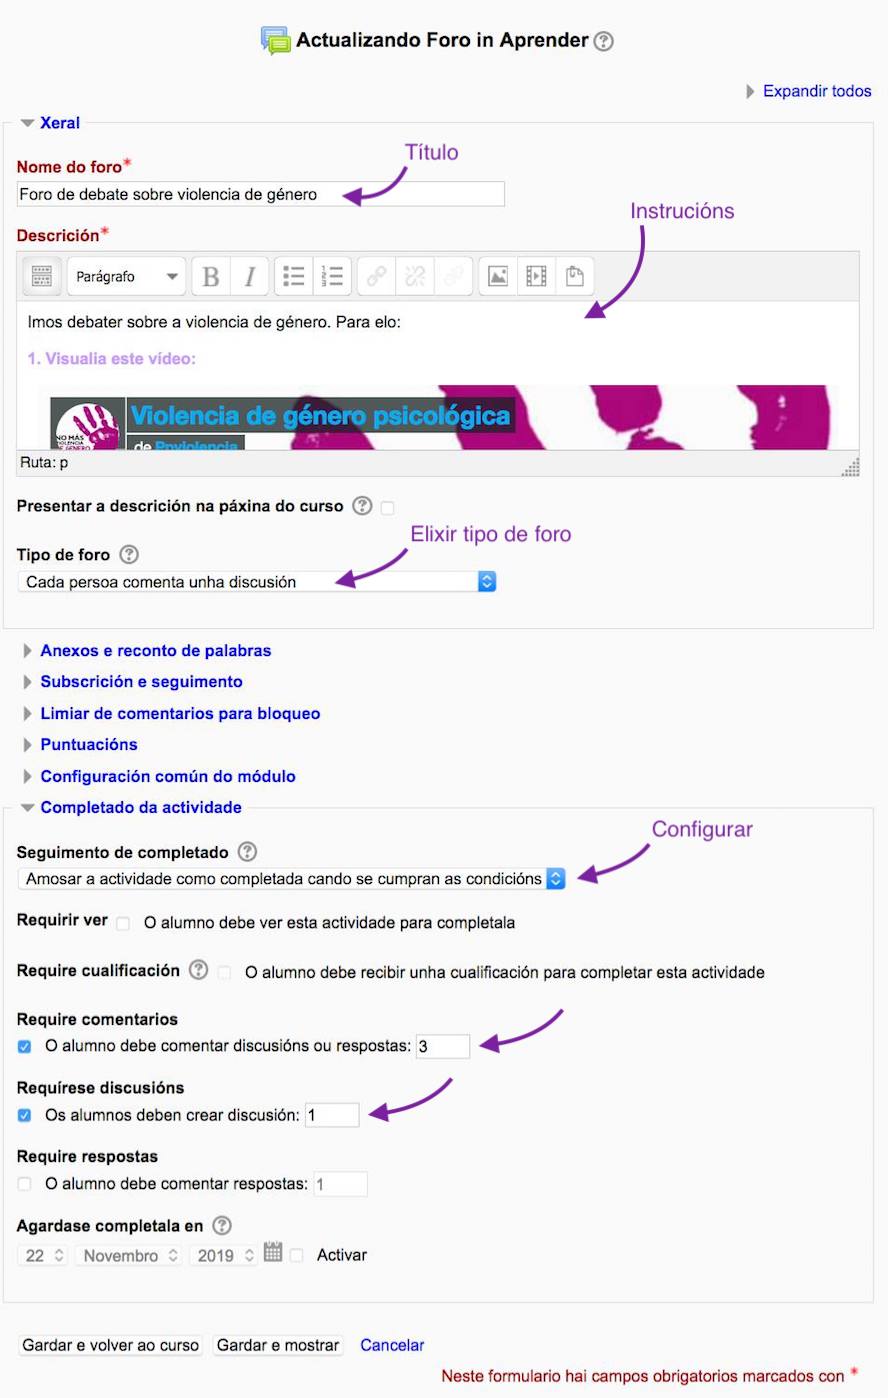888x1398 pixels.
Task: Open the Seguimento de completado dropdown
Action: tap(292, 879)
